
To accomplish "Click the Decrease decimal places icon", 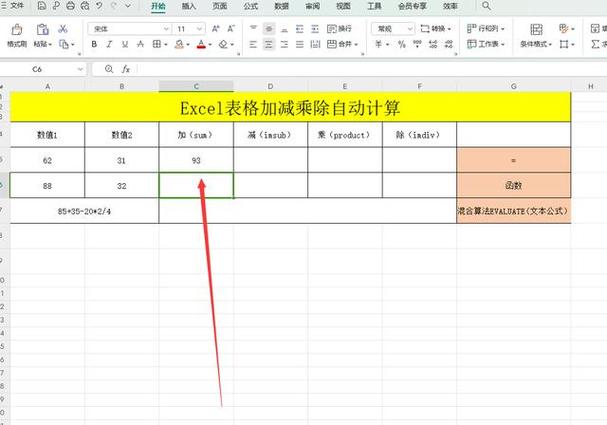I will tap(448, 44).
